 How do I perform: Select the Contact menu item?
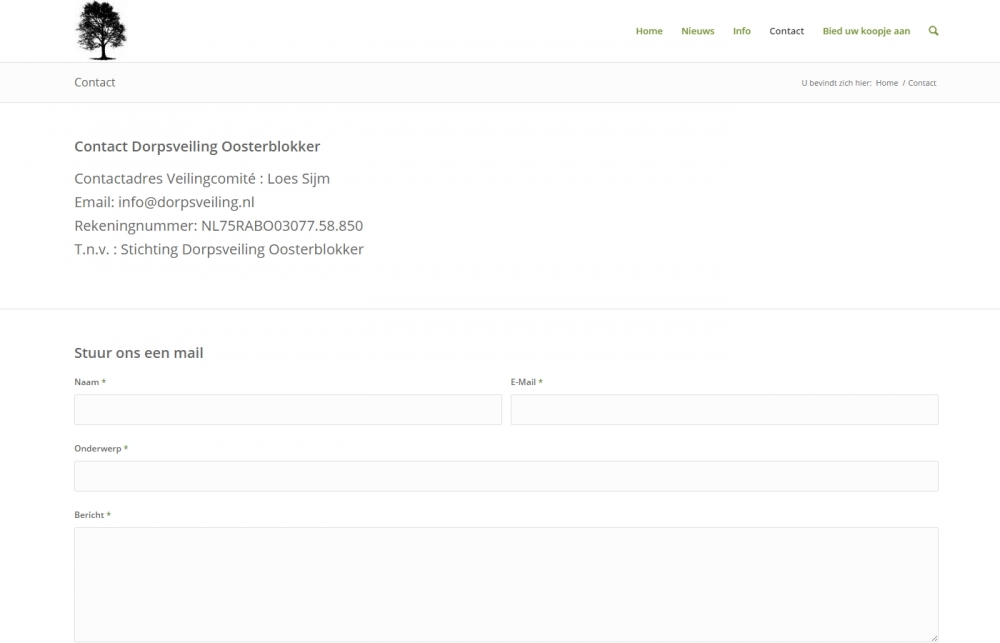[786, 31]
